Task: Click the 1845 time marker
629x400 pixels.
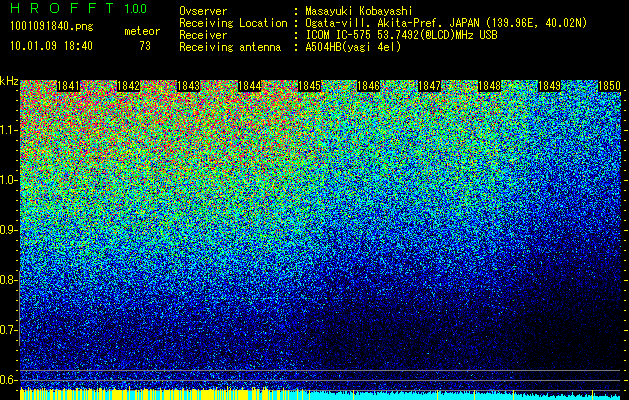Action: [309, 86]
